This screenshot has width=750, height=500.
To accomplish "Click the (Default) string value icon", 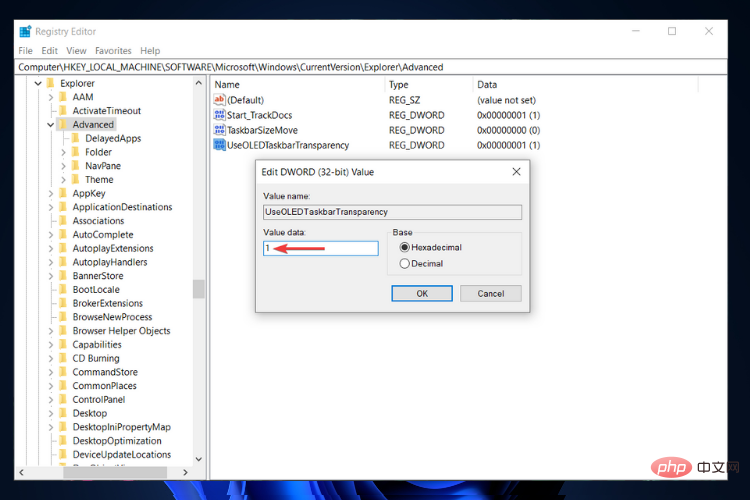I will coord(219,100).
